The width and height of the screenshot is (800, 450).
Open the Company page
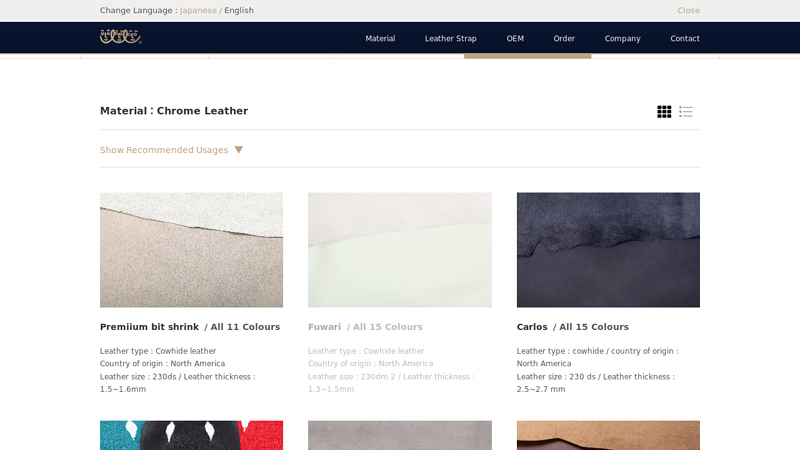click(x=622, y=39)
